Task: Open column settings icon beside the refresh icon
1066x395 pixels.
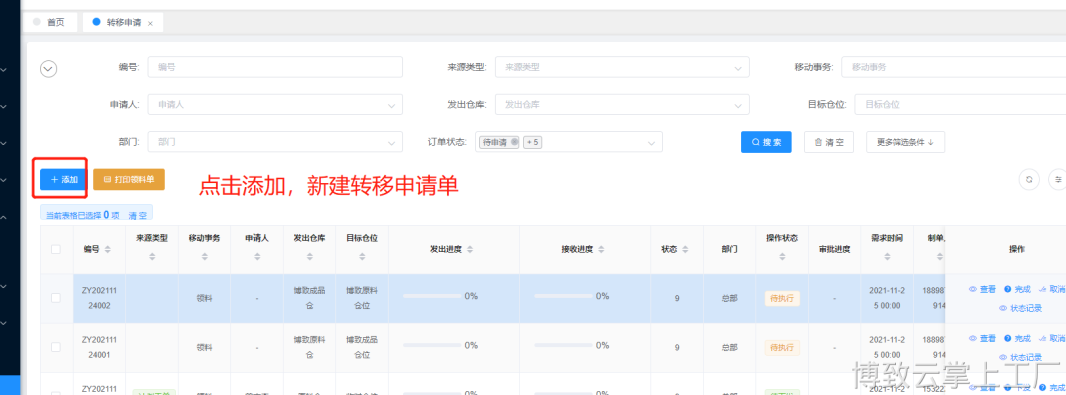Action: point(1058,179)
